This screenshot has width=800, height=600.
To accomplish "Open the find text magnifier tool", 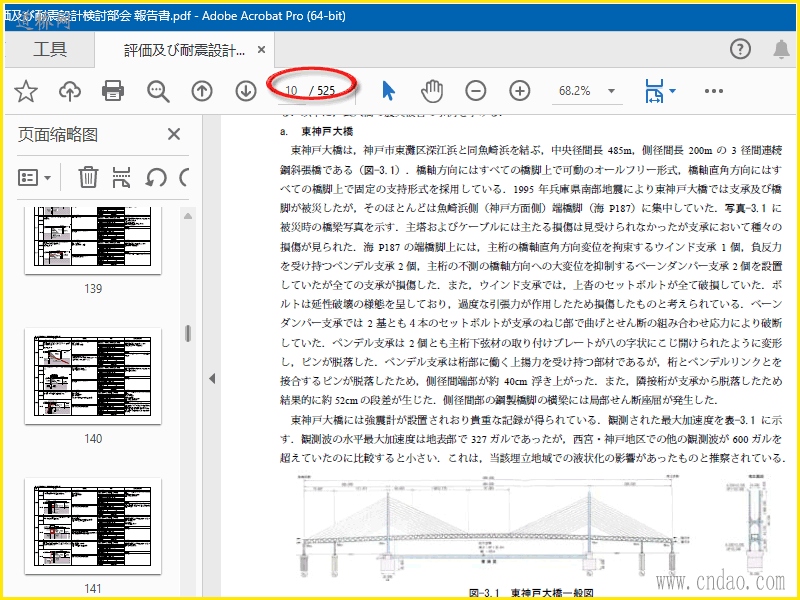I will [158, 91].
